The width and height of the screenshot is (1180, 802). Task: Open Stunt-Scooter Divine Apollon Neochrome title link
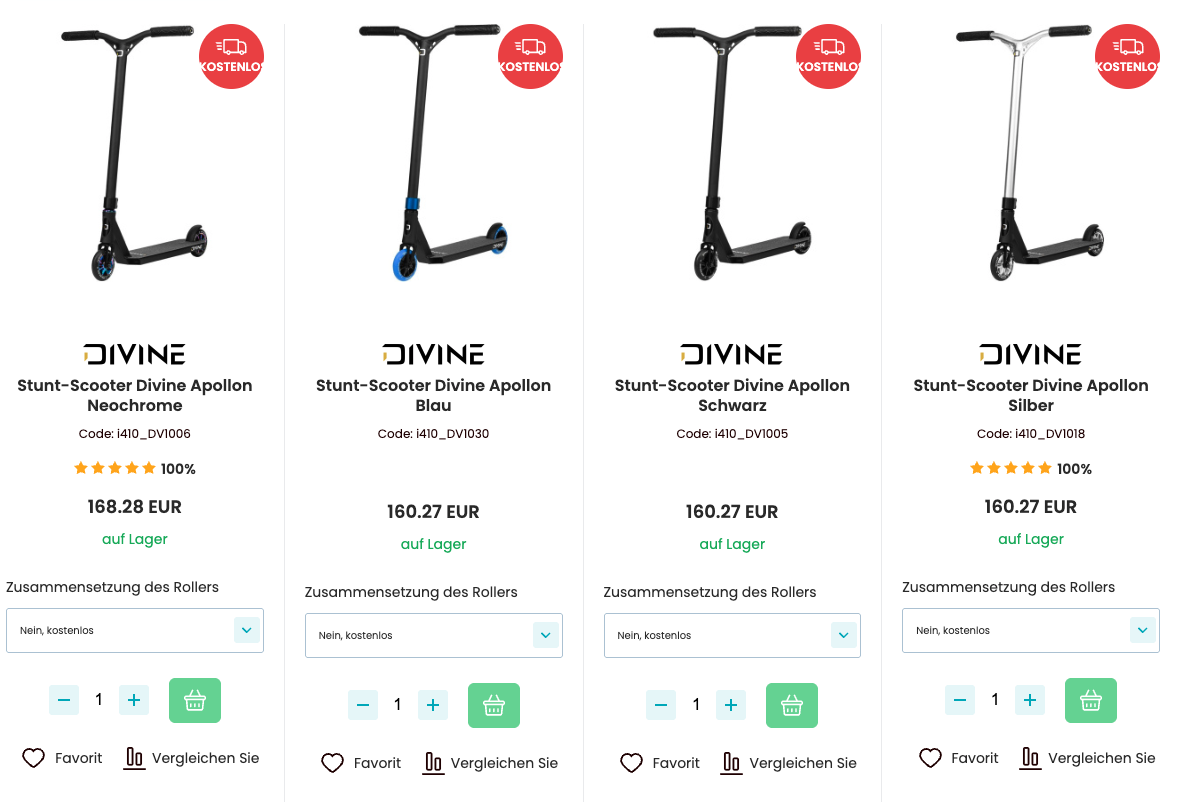click(135, 396)
